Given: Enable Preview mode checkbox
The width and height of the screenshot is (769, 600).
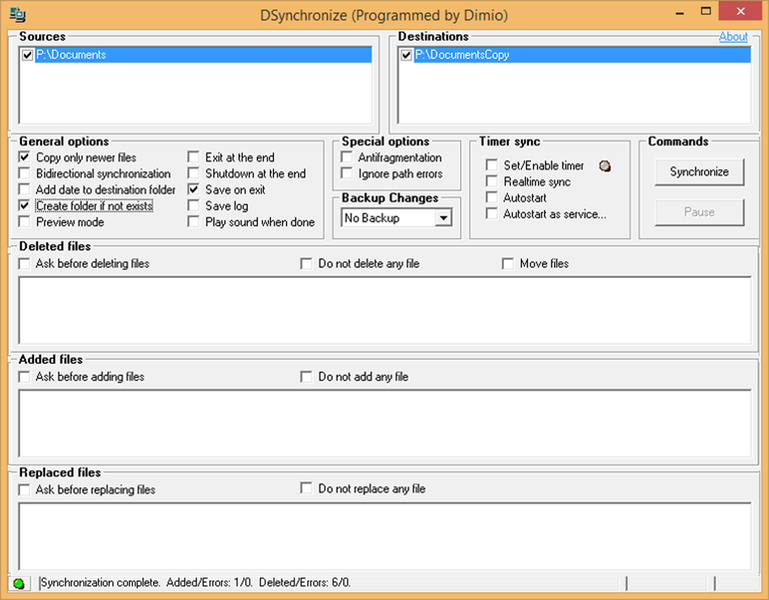Looking at the screenshot, I should (24, 222).
